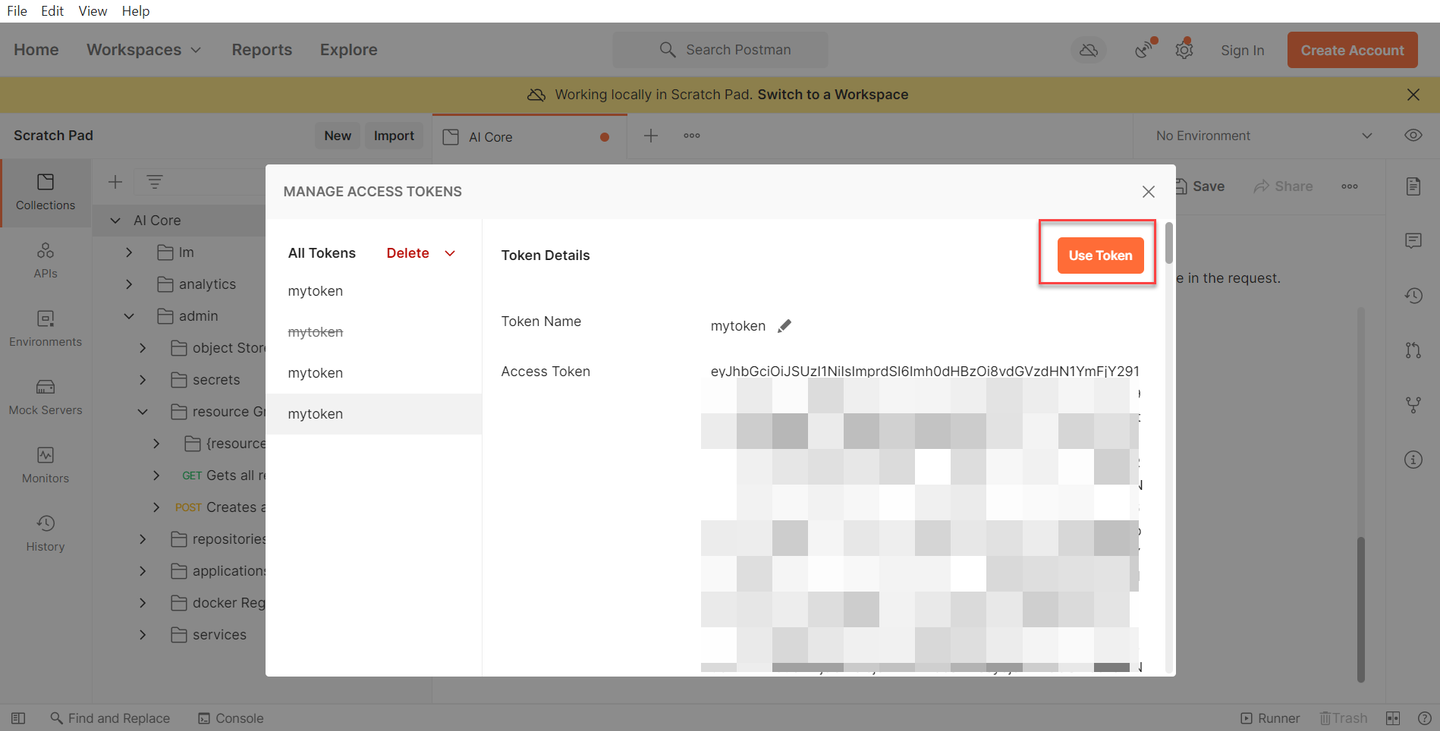Open the Collections sidebar panel
Image resolution: width=1440 pixels, height=731 pixels.
(45, 192)
